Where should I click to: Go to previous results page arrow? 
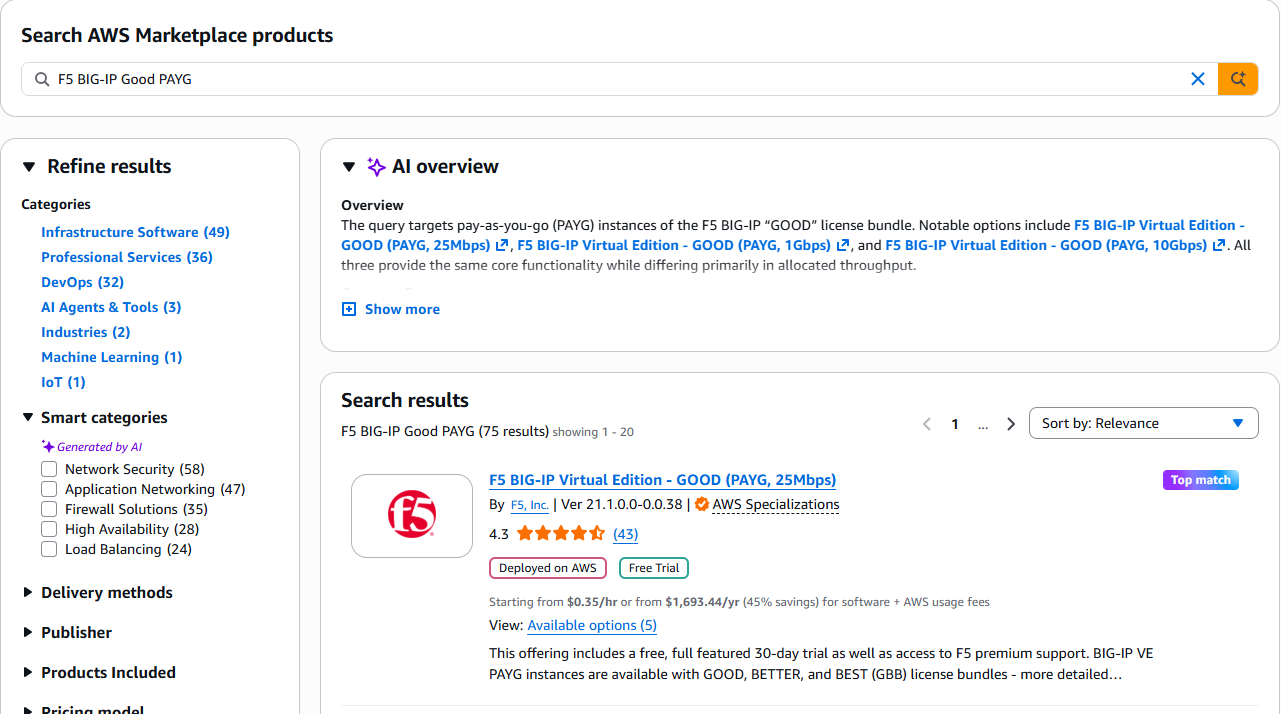927,424
